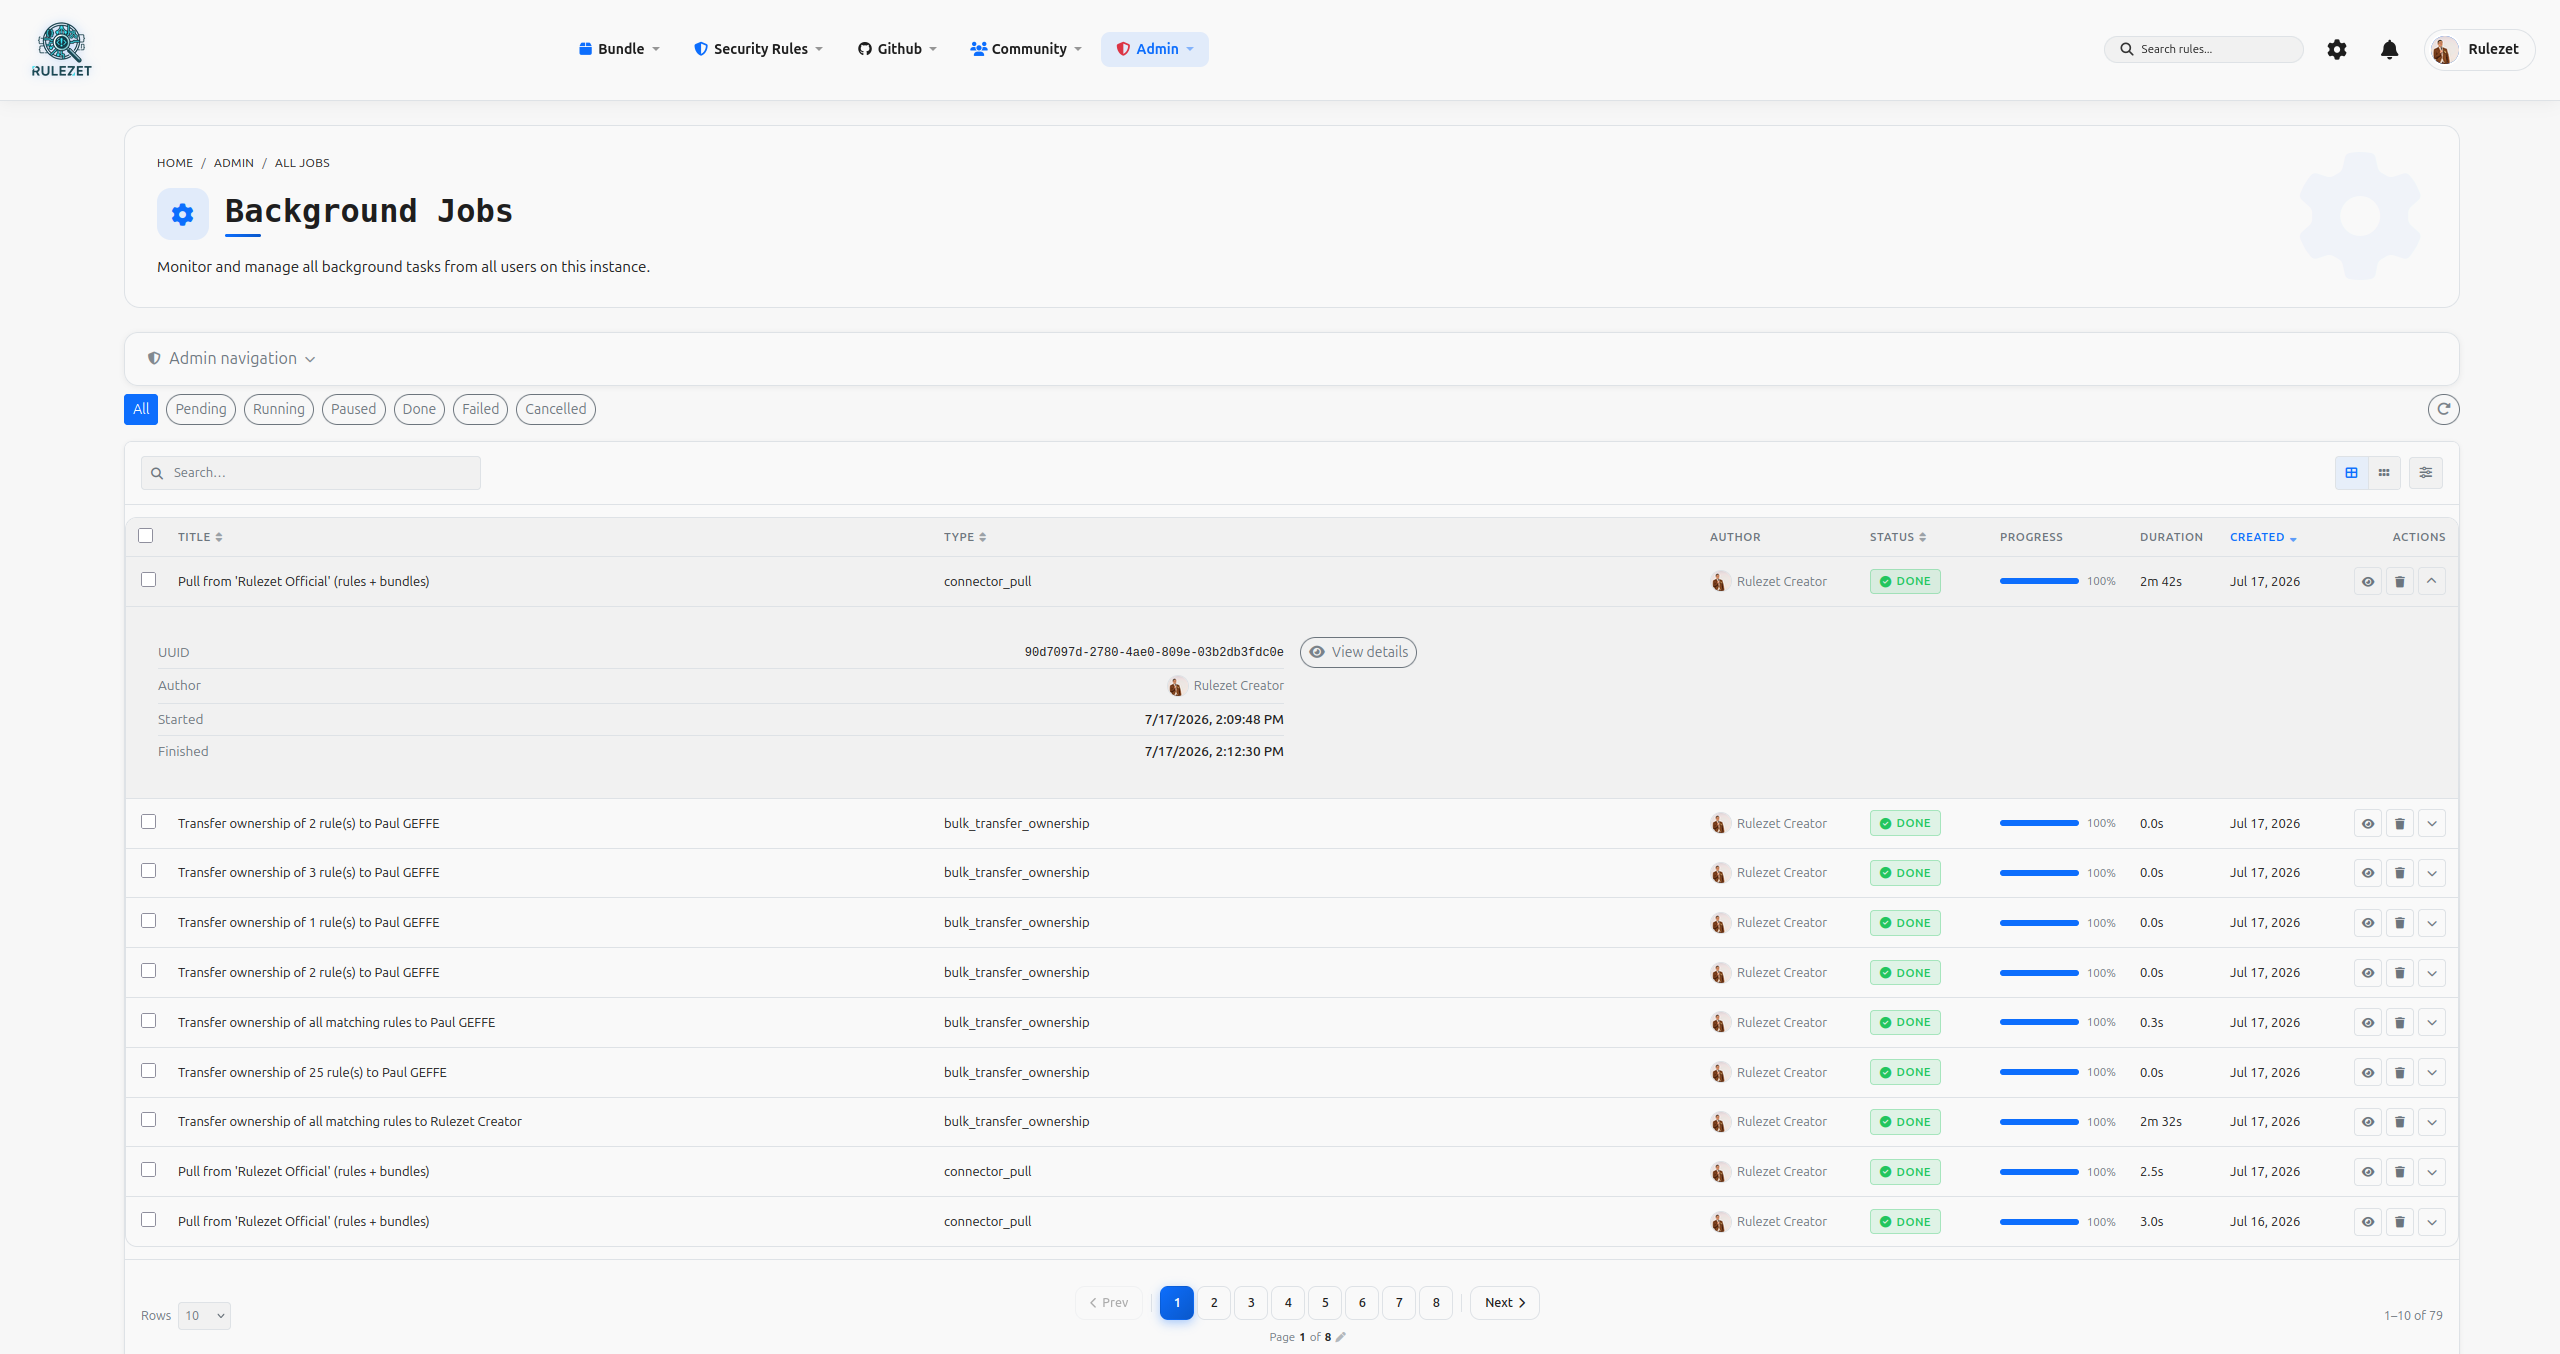
Task: Open the Community menu
Action: (x=1026, y=49)
